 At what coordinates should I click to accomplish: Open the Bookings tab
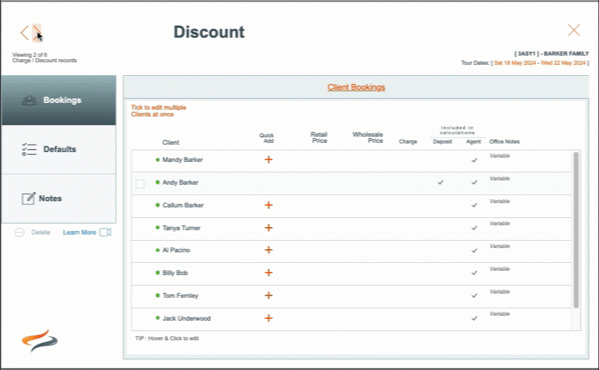(x=59, y=100)
